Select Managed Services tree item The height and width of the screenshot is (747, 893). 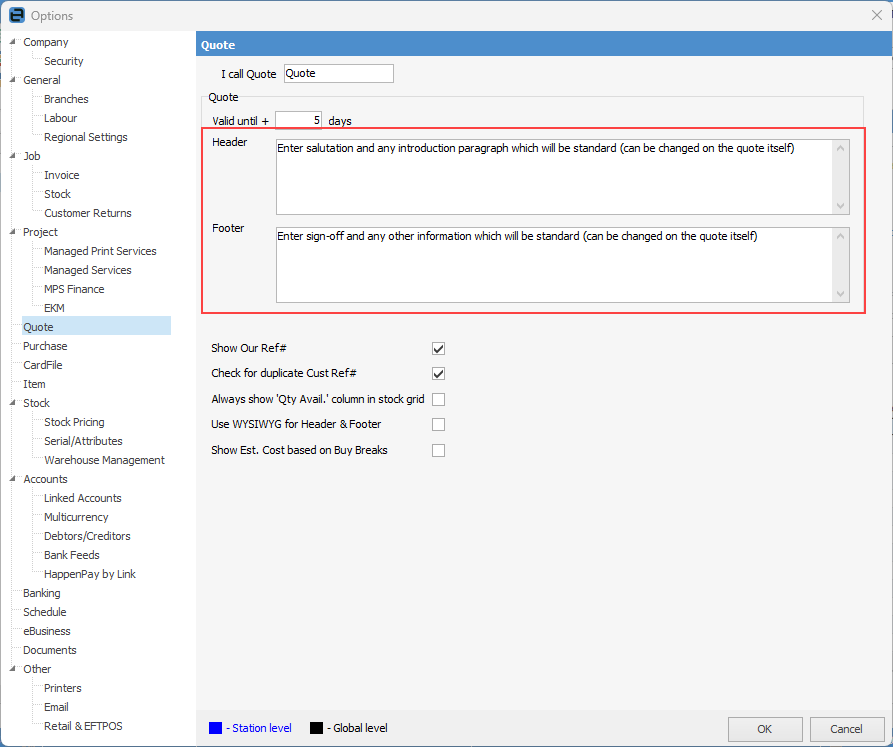click(x=88, y=270)
